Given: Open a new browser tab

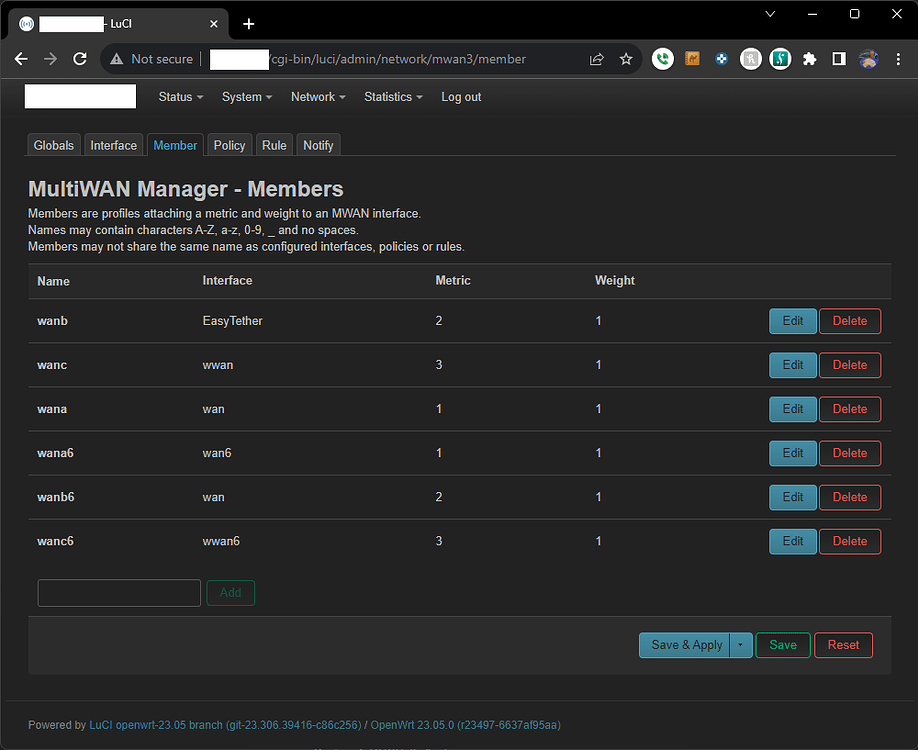Looking at the screenshot, I should click(x=249, y=24).
